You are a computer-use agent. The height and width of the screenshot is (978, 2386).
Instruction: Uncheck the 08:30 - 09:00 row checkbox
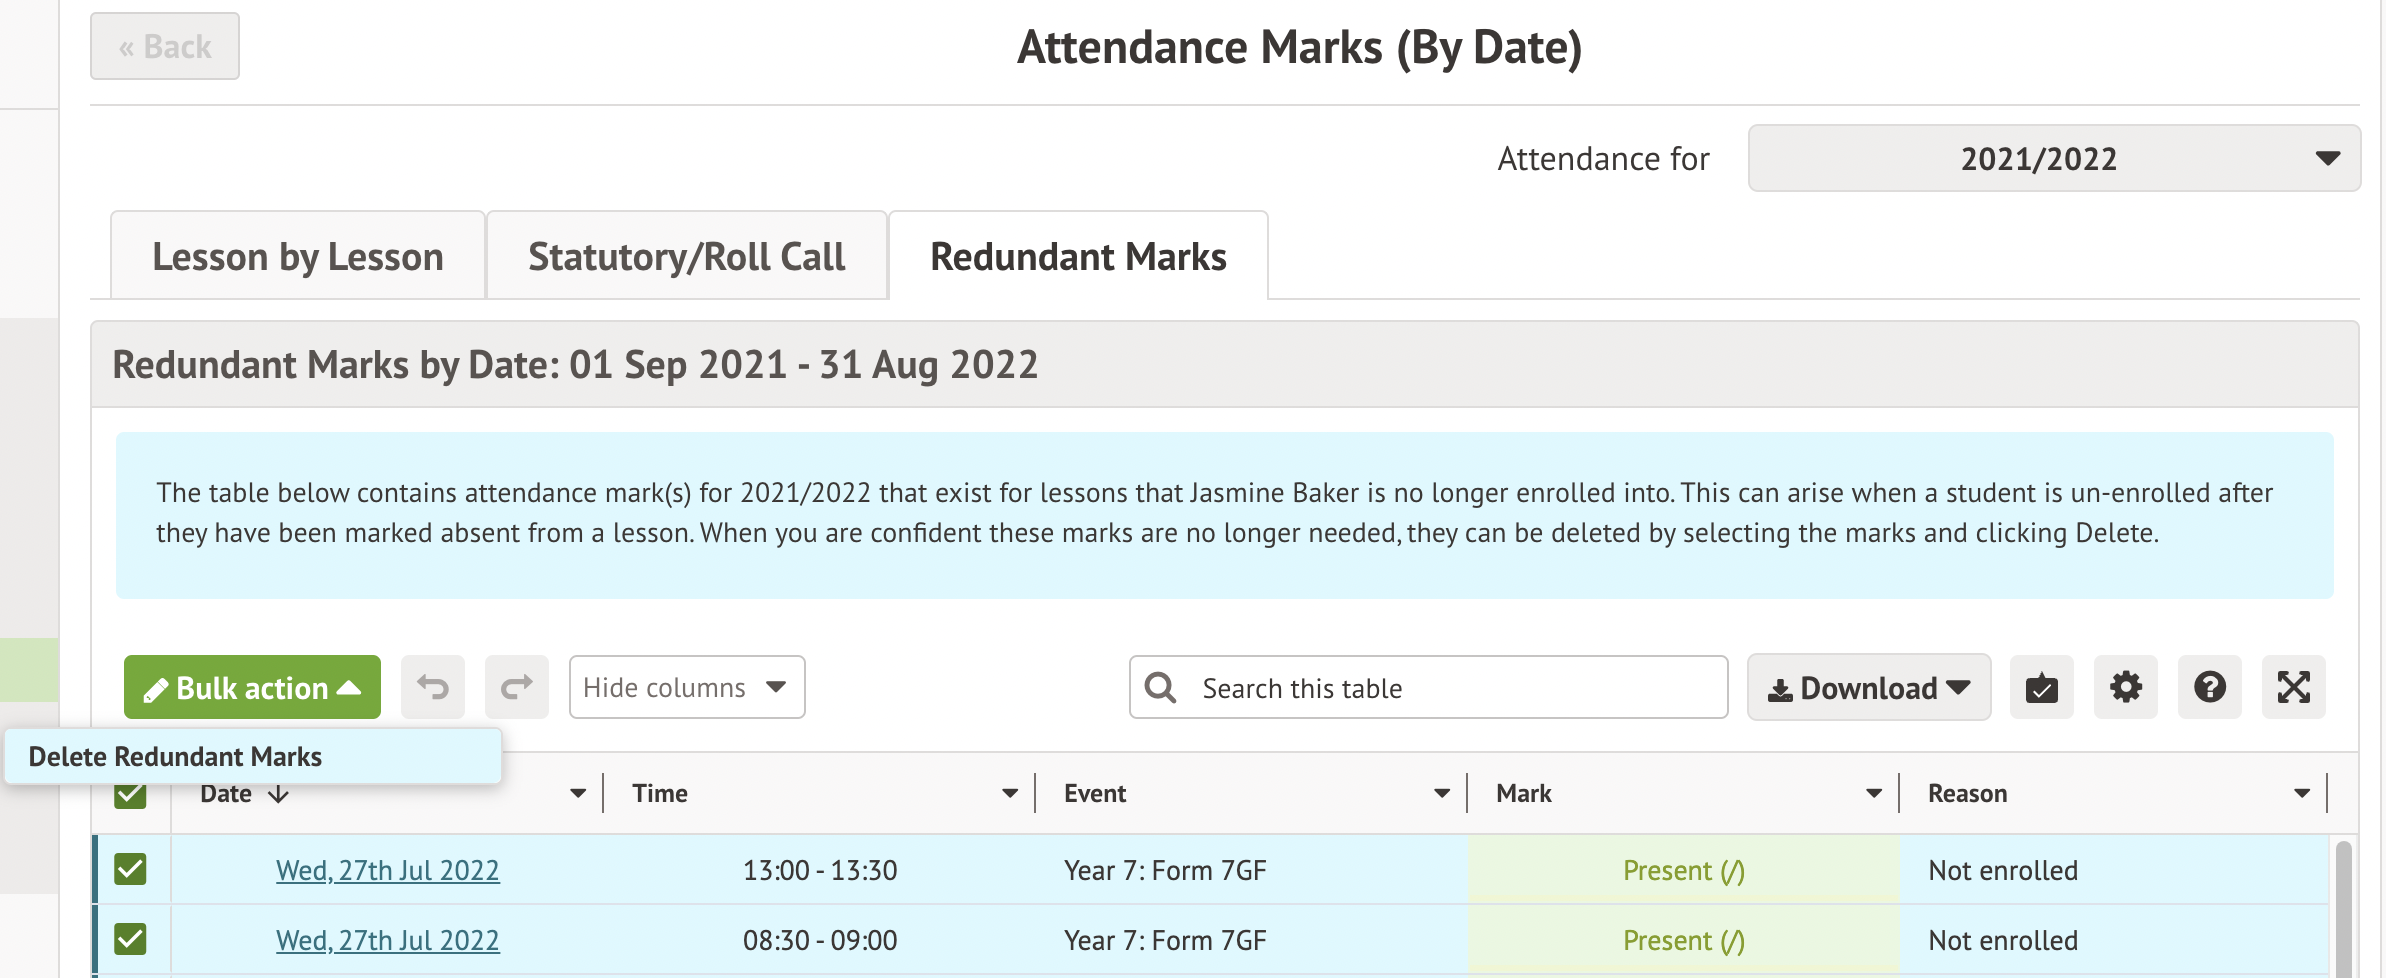pyautogui.click(x=130, y=939)
